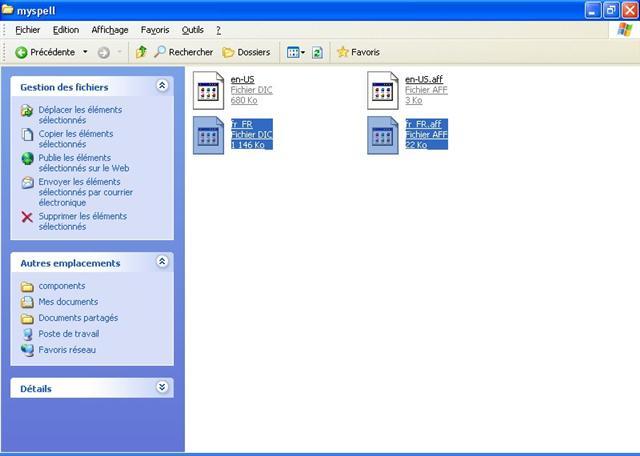Screen dimensions: 640x456
Task: Open Mes documents link
Action: 68,302
